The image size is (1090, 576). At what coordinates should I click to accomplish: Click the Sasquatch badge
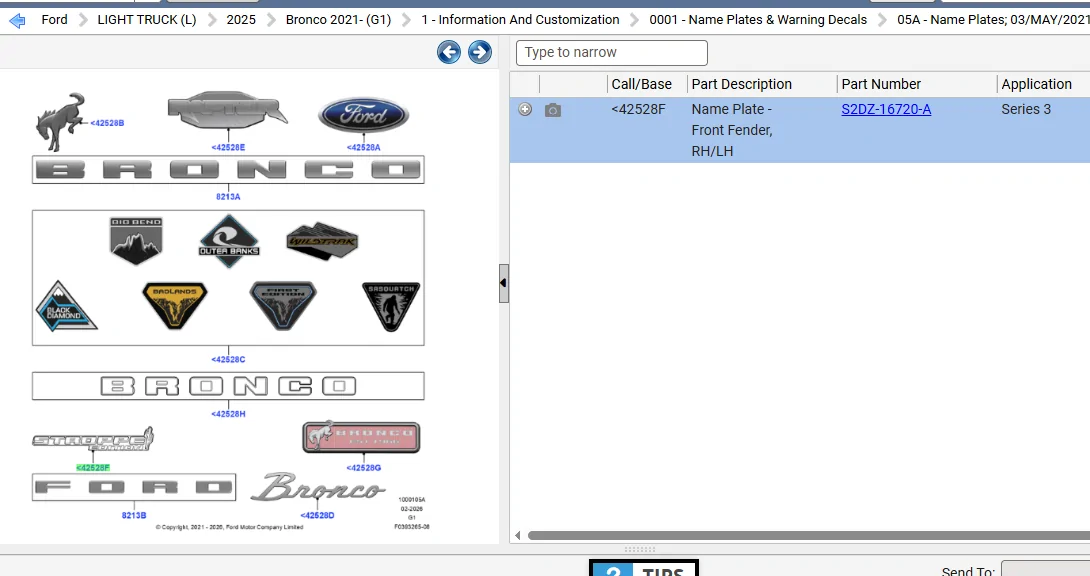coord(391,306)
